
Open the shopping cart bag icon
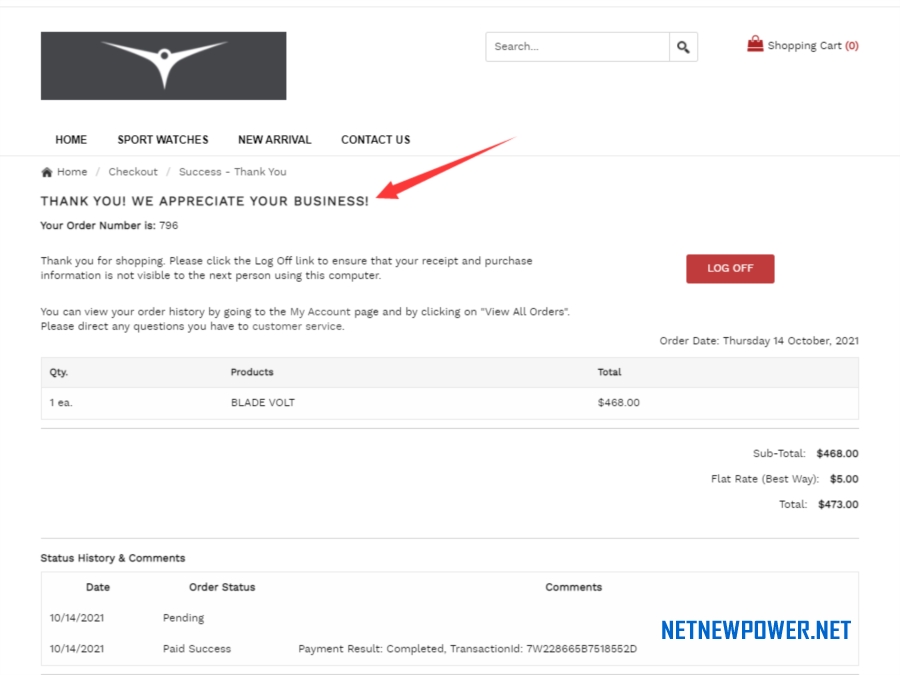(x=755, y=44)
